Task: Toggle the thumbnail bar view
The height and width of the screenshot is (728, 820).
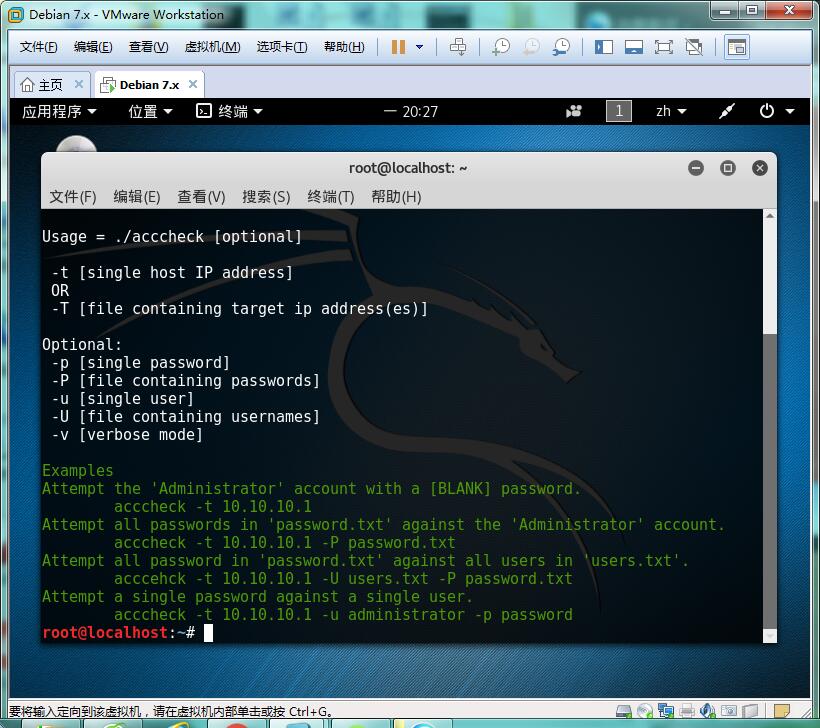Action: pyautogui.click(x=633, y=47)
